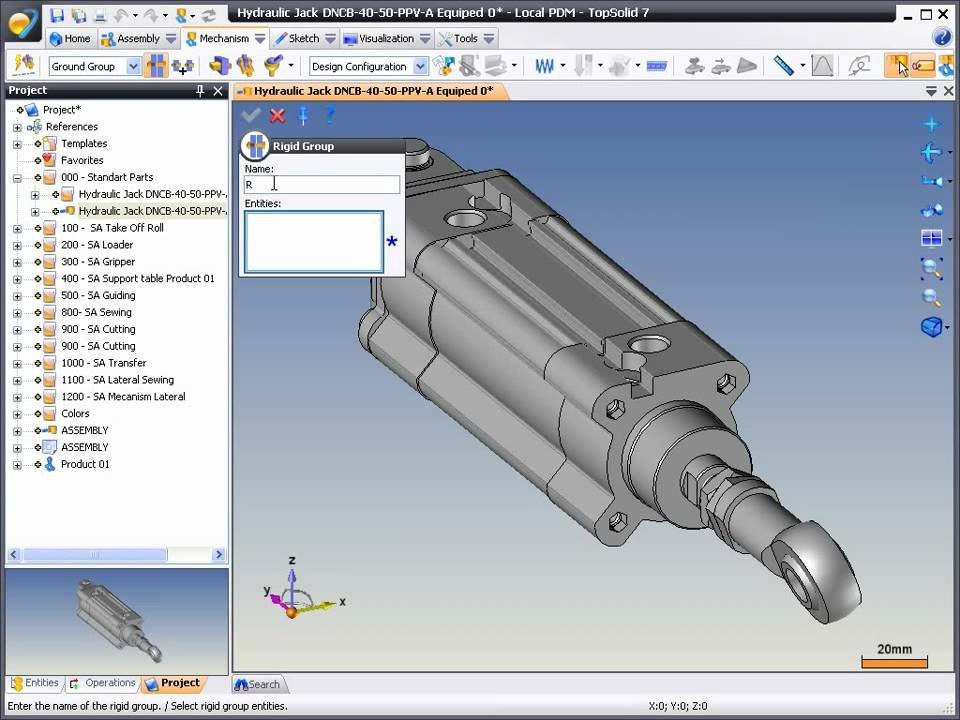The height and width of the screenshot is (720, 960).
Task: Click the blue airplane view orientation icon
Action: (931, 152)
